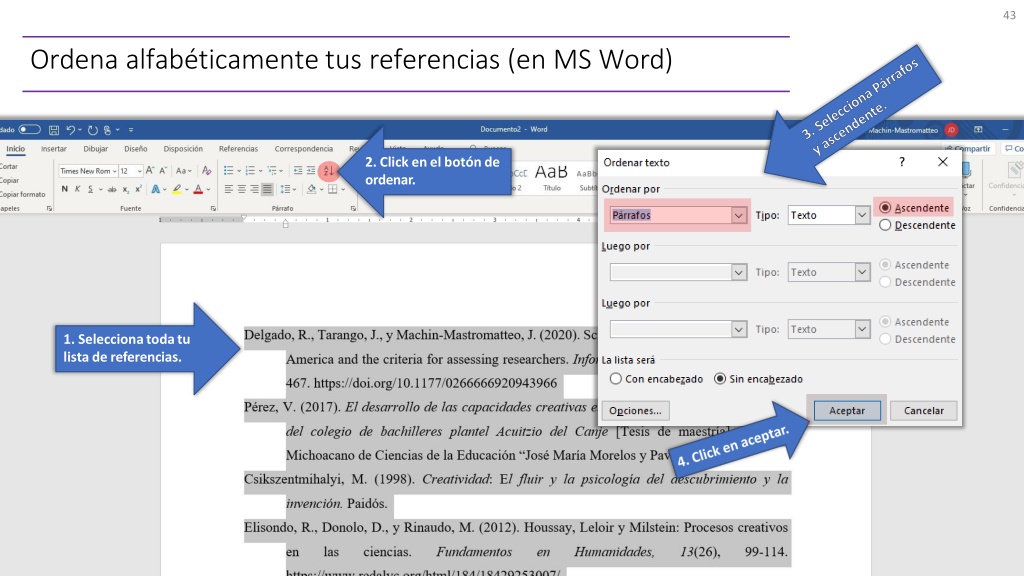Open the Párrafos sort-by dropdown
The height and width of the screenshot is (576, 1024).
pos(739,215)
